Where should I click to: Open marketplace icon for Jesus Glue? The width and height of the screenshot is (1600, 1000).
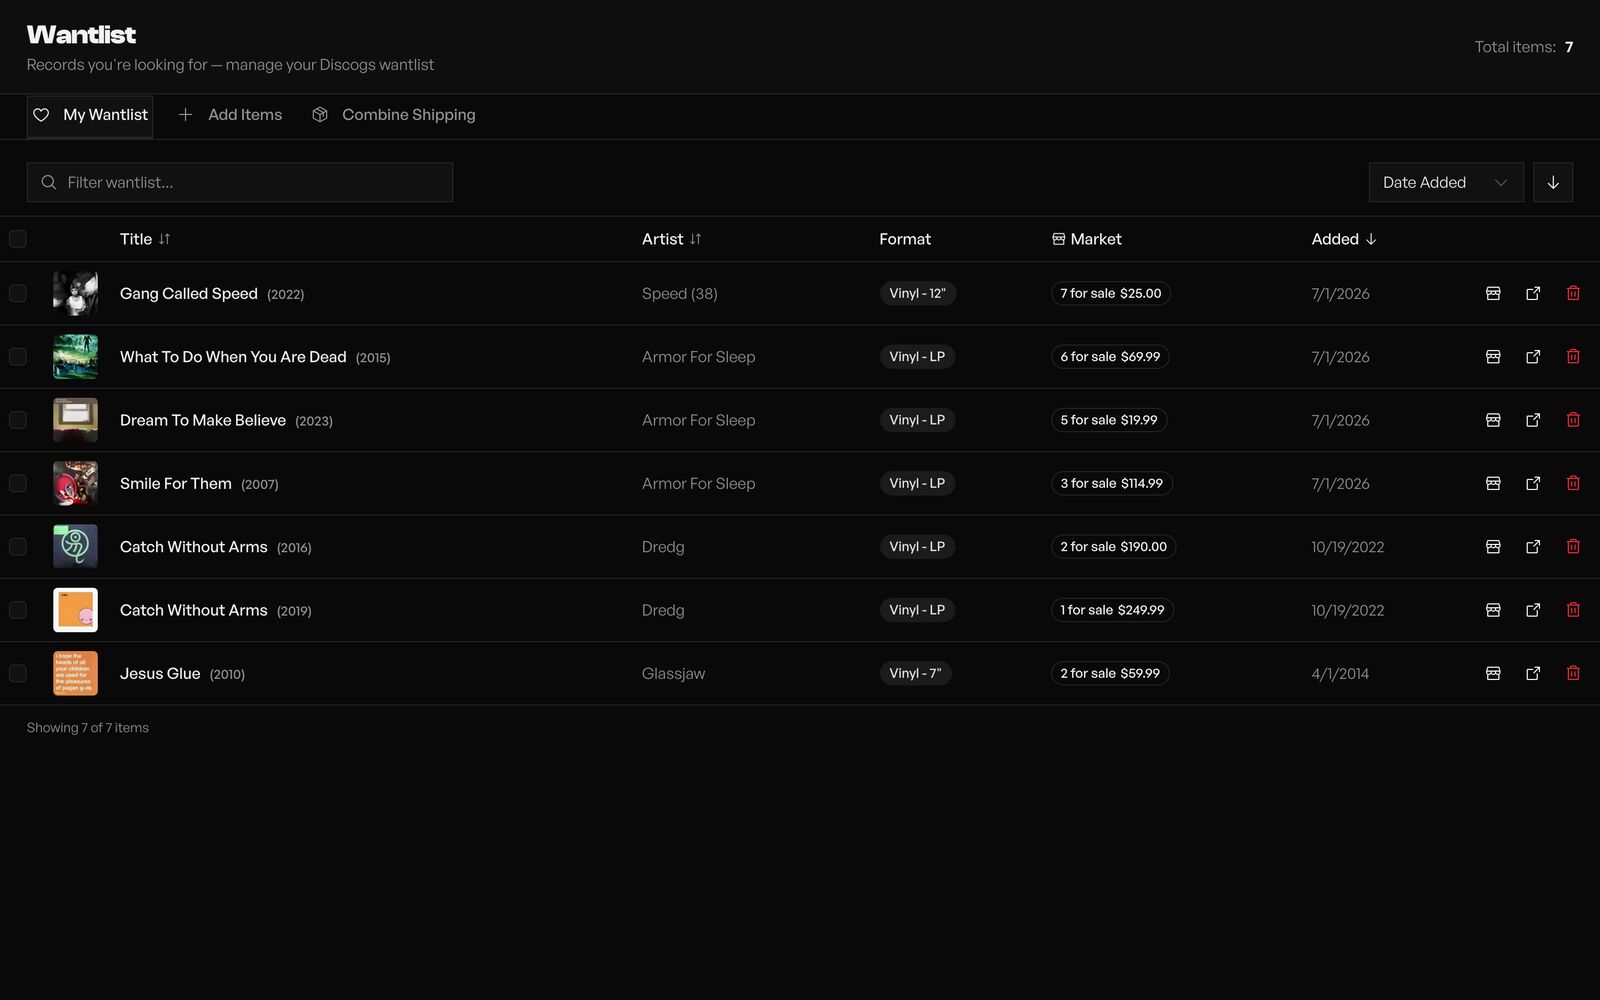pyautogui.click(x=1493, y=673)
